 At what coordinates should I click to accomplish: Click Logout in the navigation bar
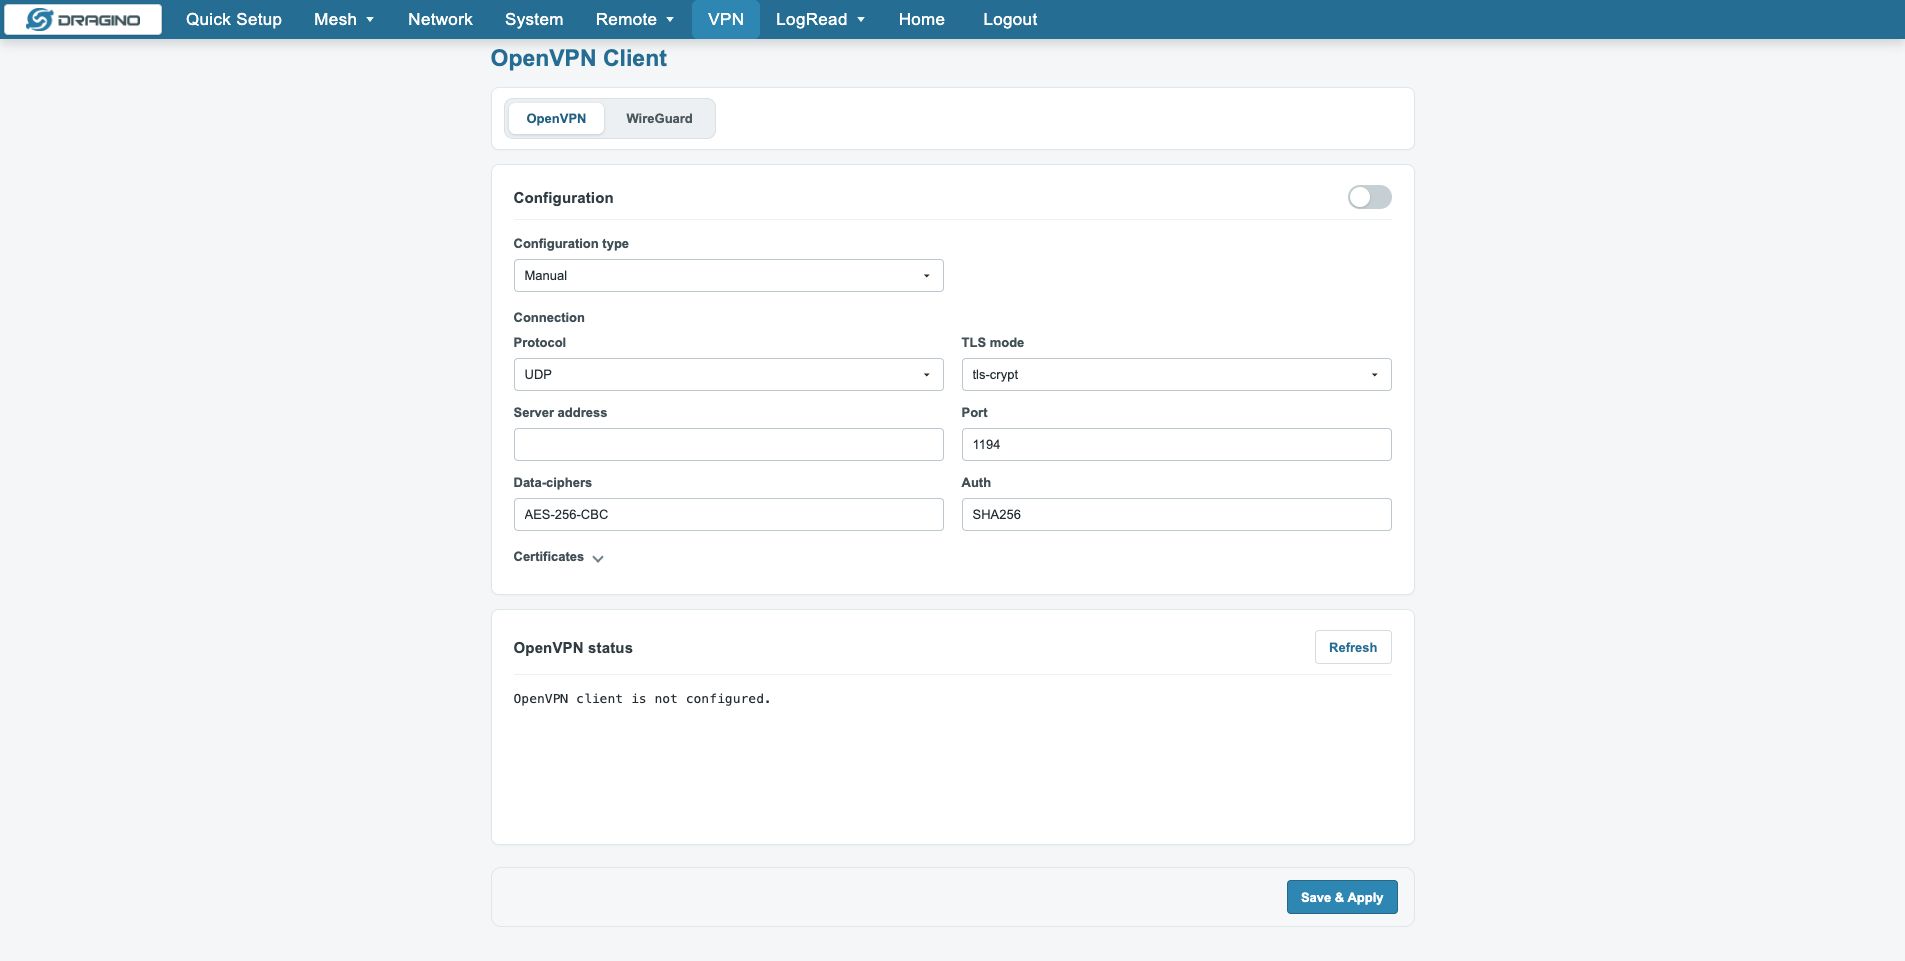pyautogui.click(x=1010, y=19)
